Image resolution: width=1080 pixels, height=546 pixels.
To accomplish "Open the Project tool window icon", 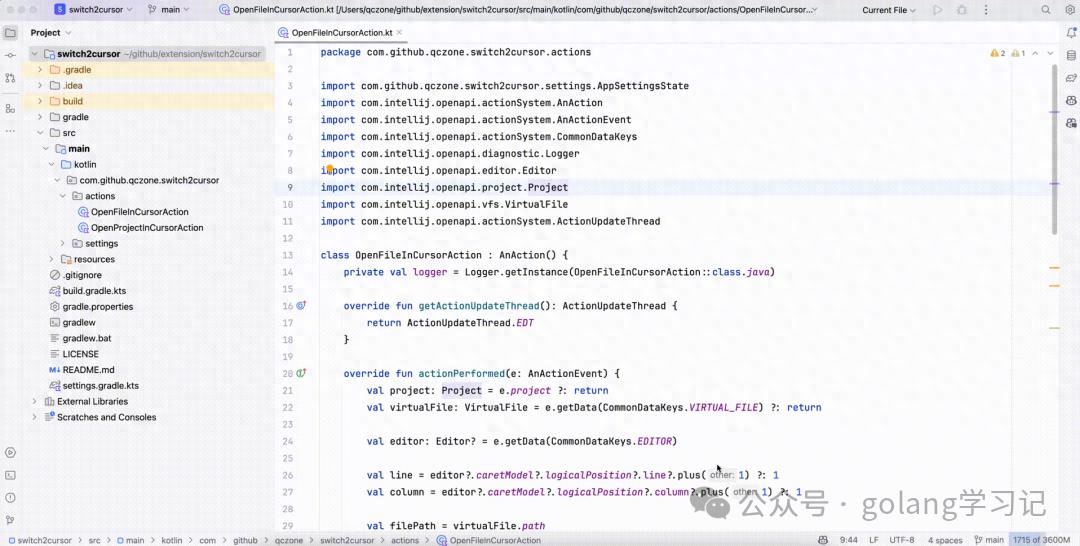I will pyautogui.click(x=10, y=32).
